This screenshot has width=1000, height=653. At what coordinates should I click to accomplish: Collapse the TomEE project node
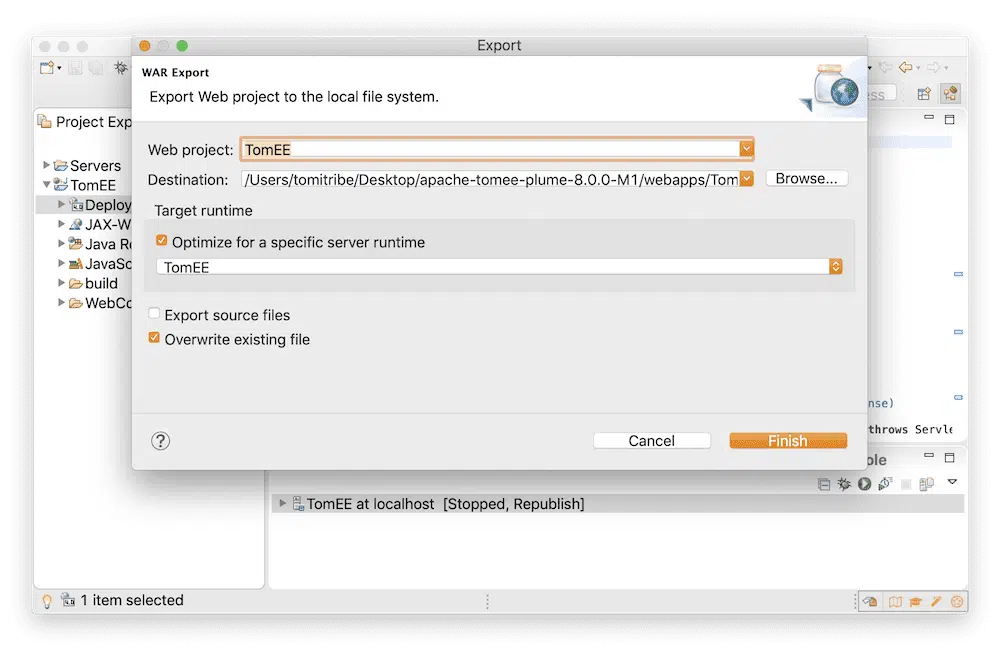(46, 185)
